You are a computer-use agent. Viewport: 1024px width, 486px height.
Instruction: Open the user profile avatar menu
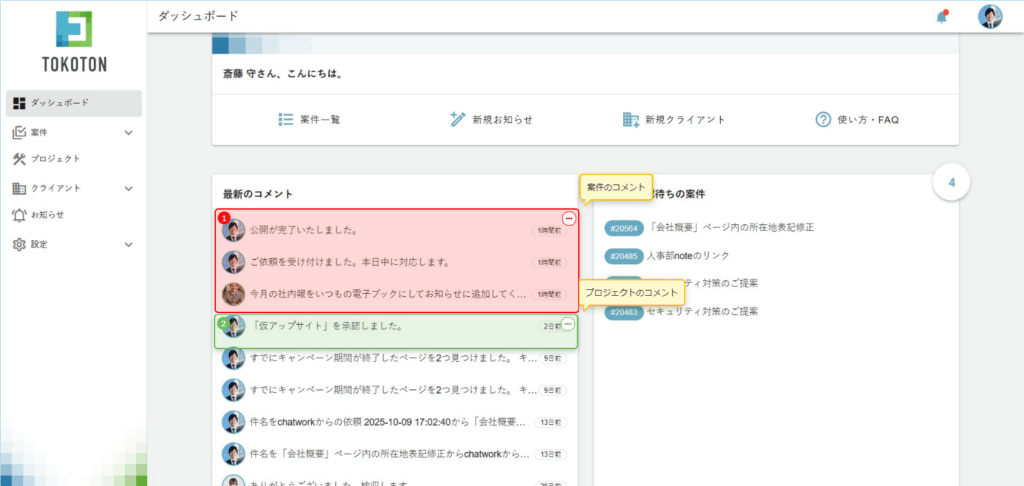click(990, 17)
